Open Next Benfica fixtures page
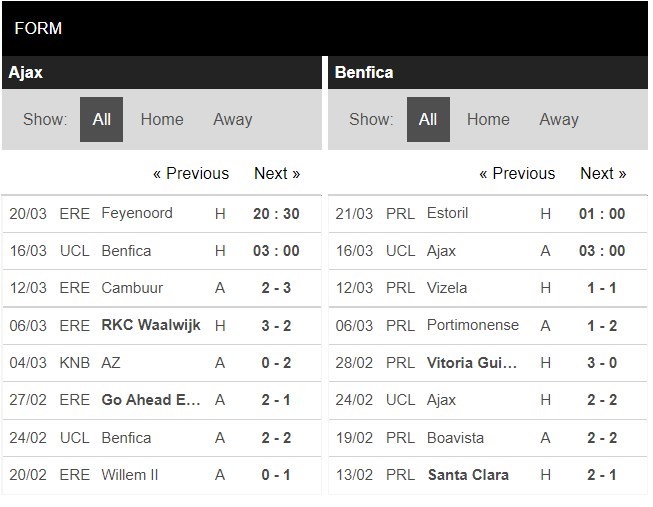Viewport: 653px width, 507px height. (x=603, y=173)
